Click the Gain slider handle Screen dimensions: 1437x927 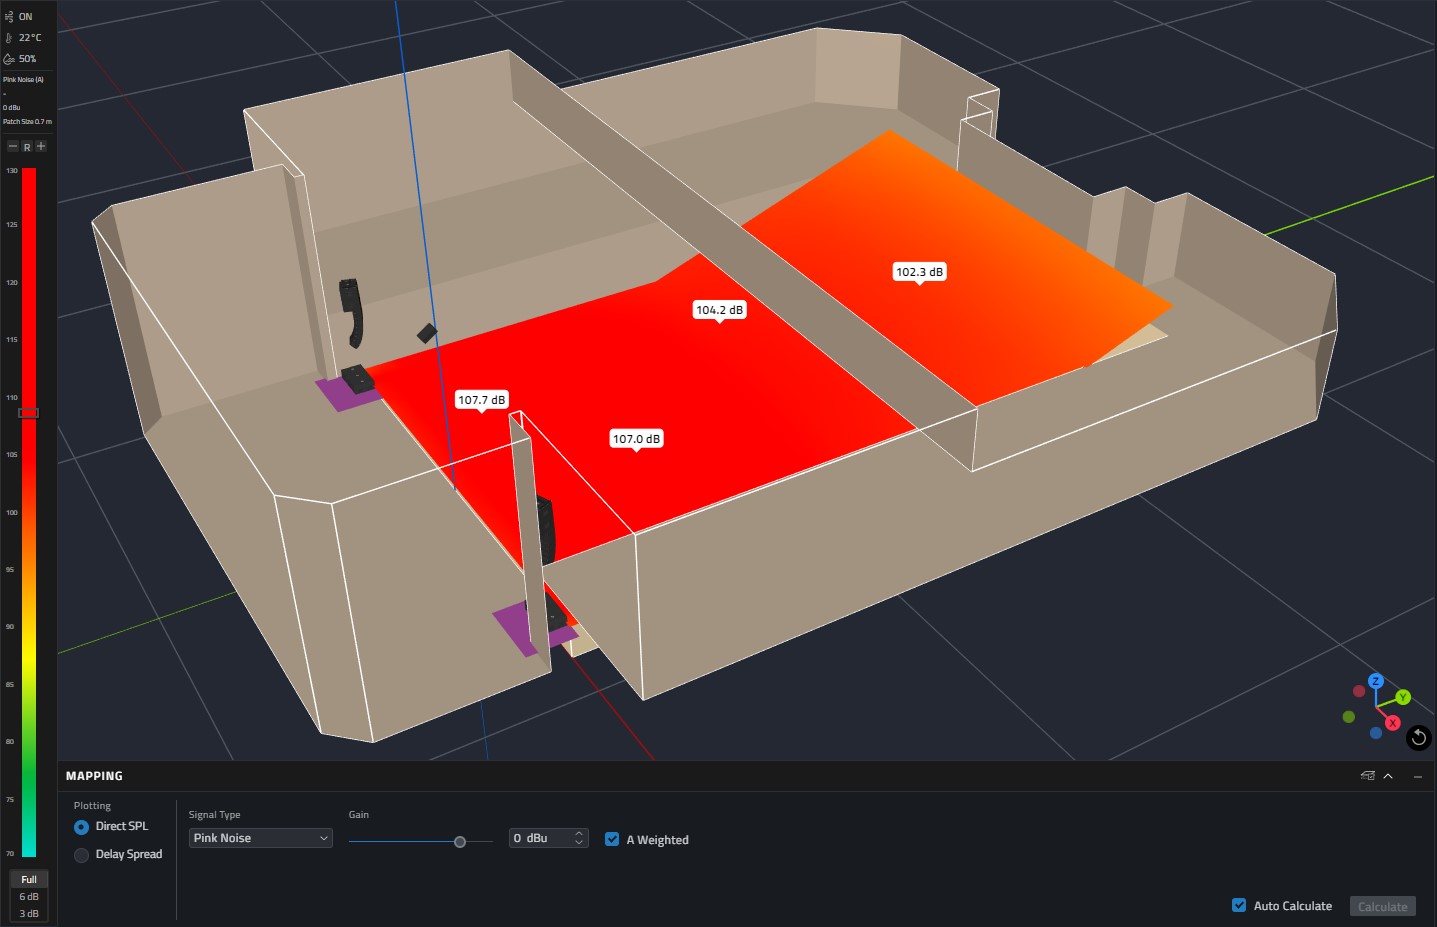tap(460, 842)
